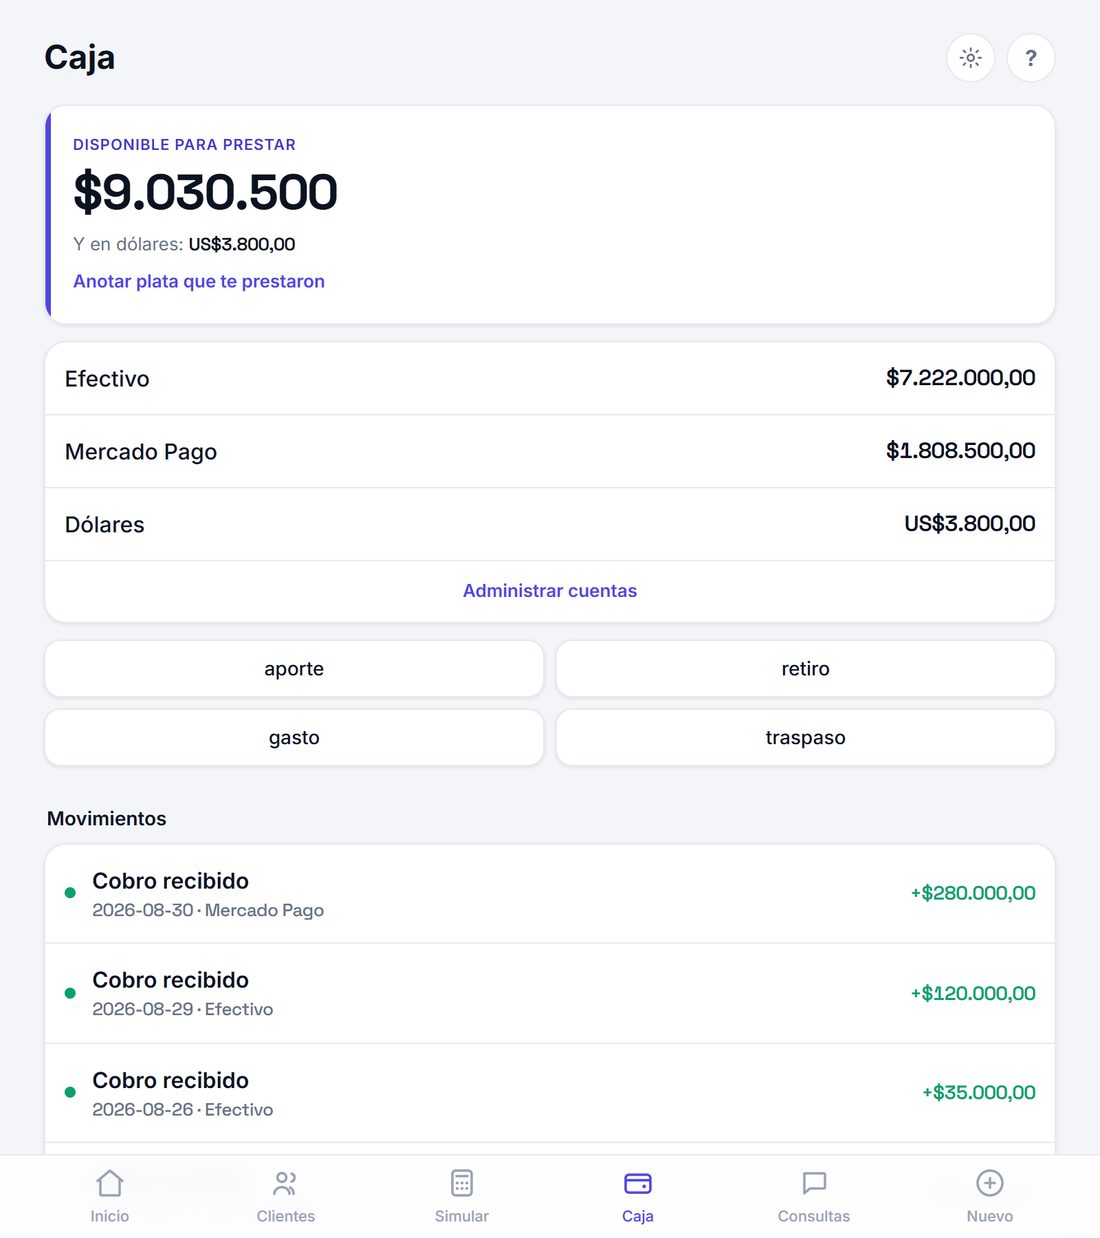Click the $9.030.500 available total

tap(205, 192)
